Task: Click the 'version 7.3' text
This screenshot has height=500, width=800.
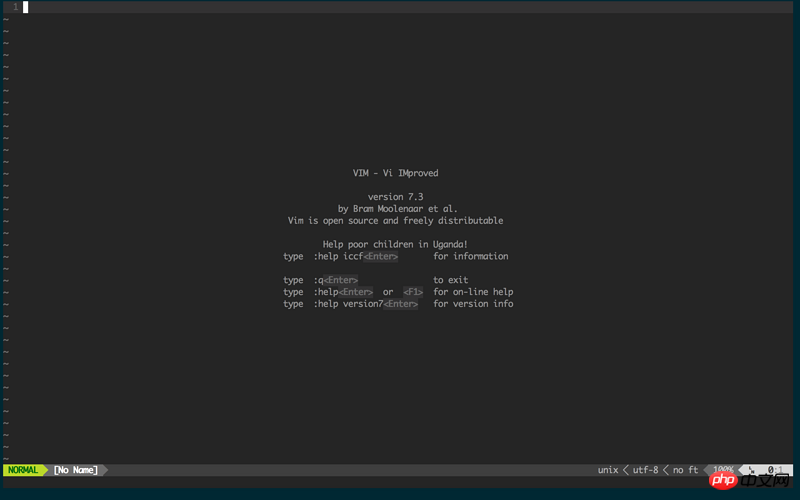Action: point(395,197)
